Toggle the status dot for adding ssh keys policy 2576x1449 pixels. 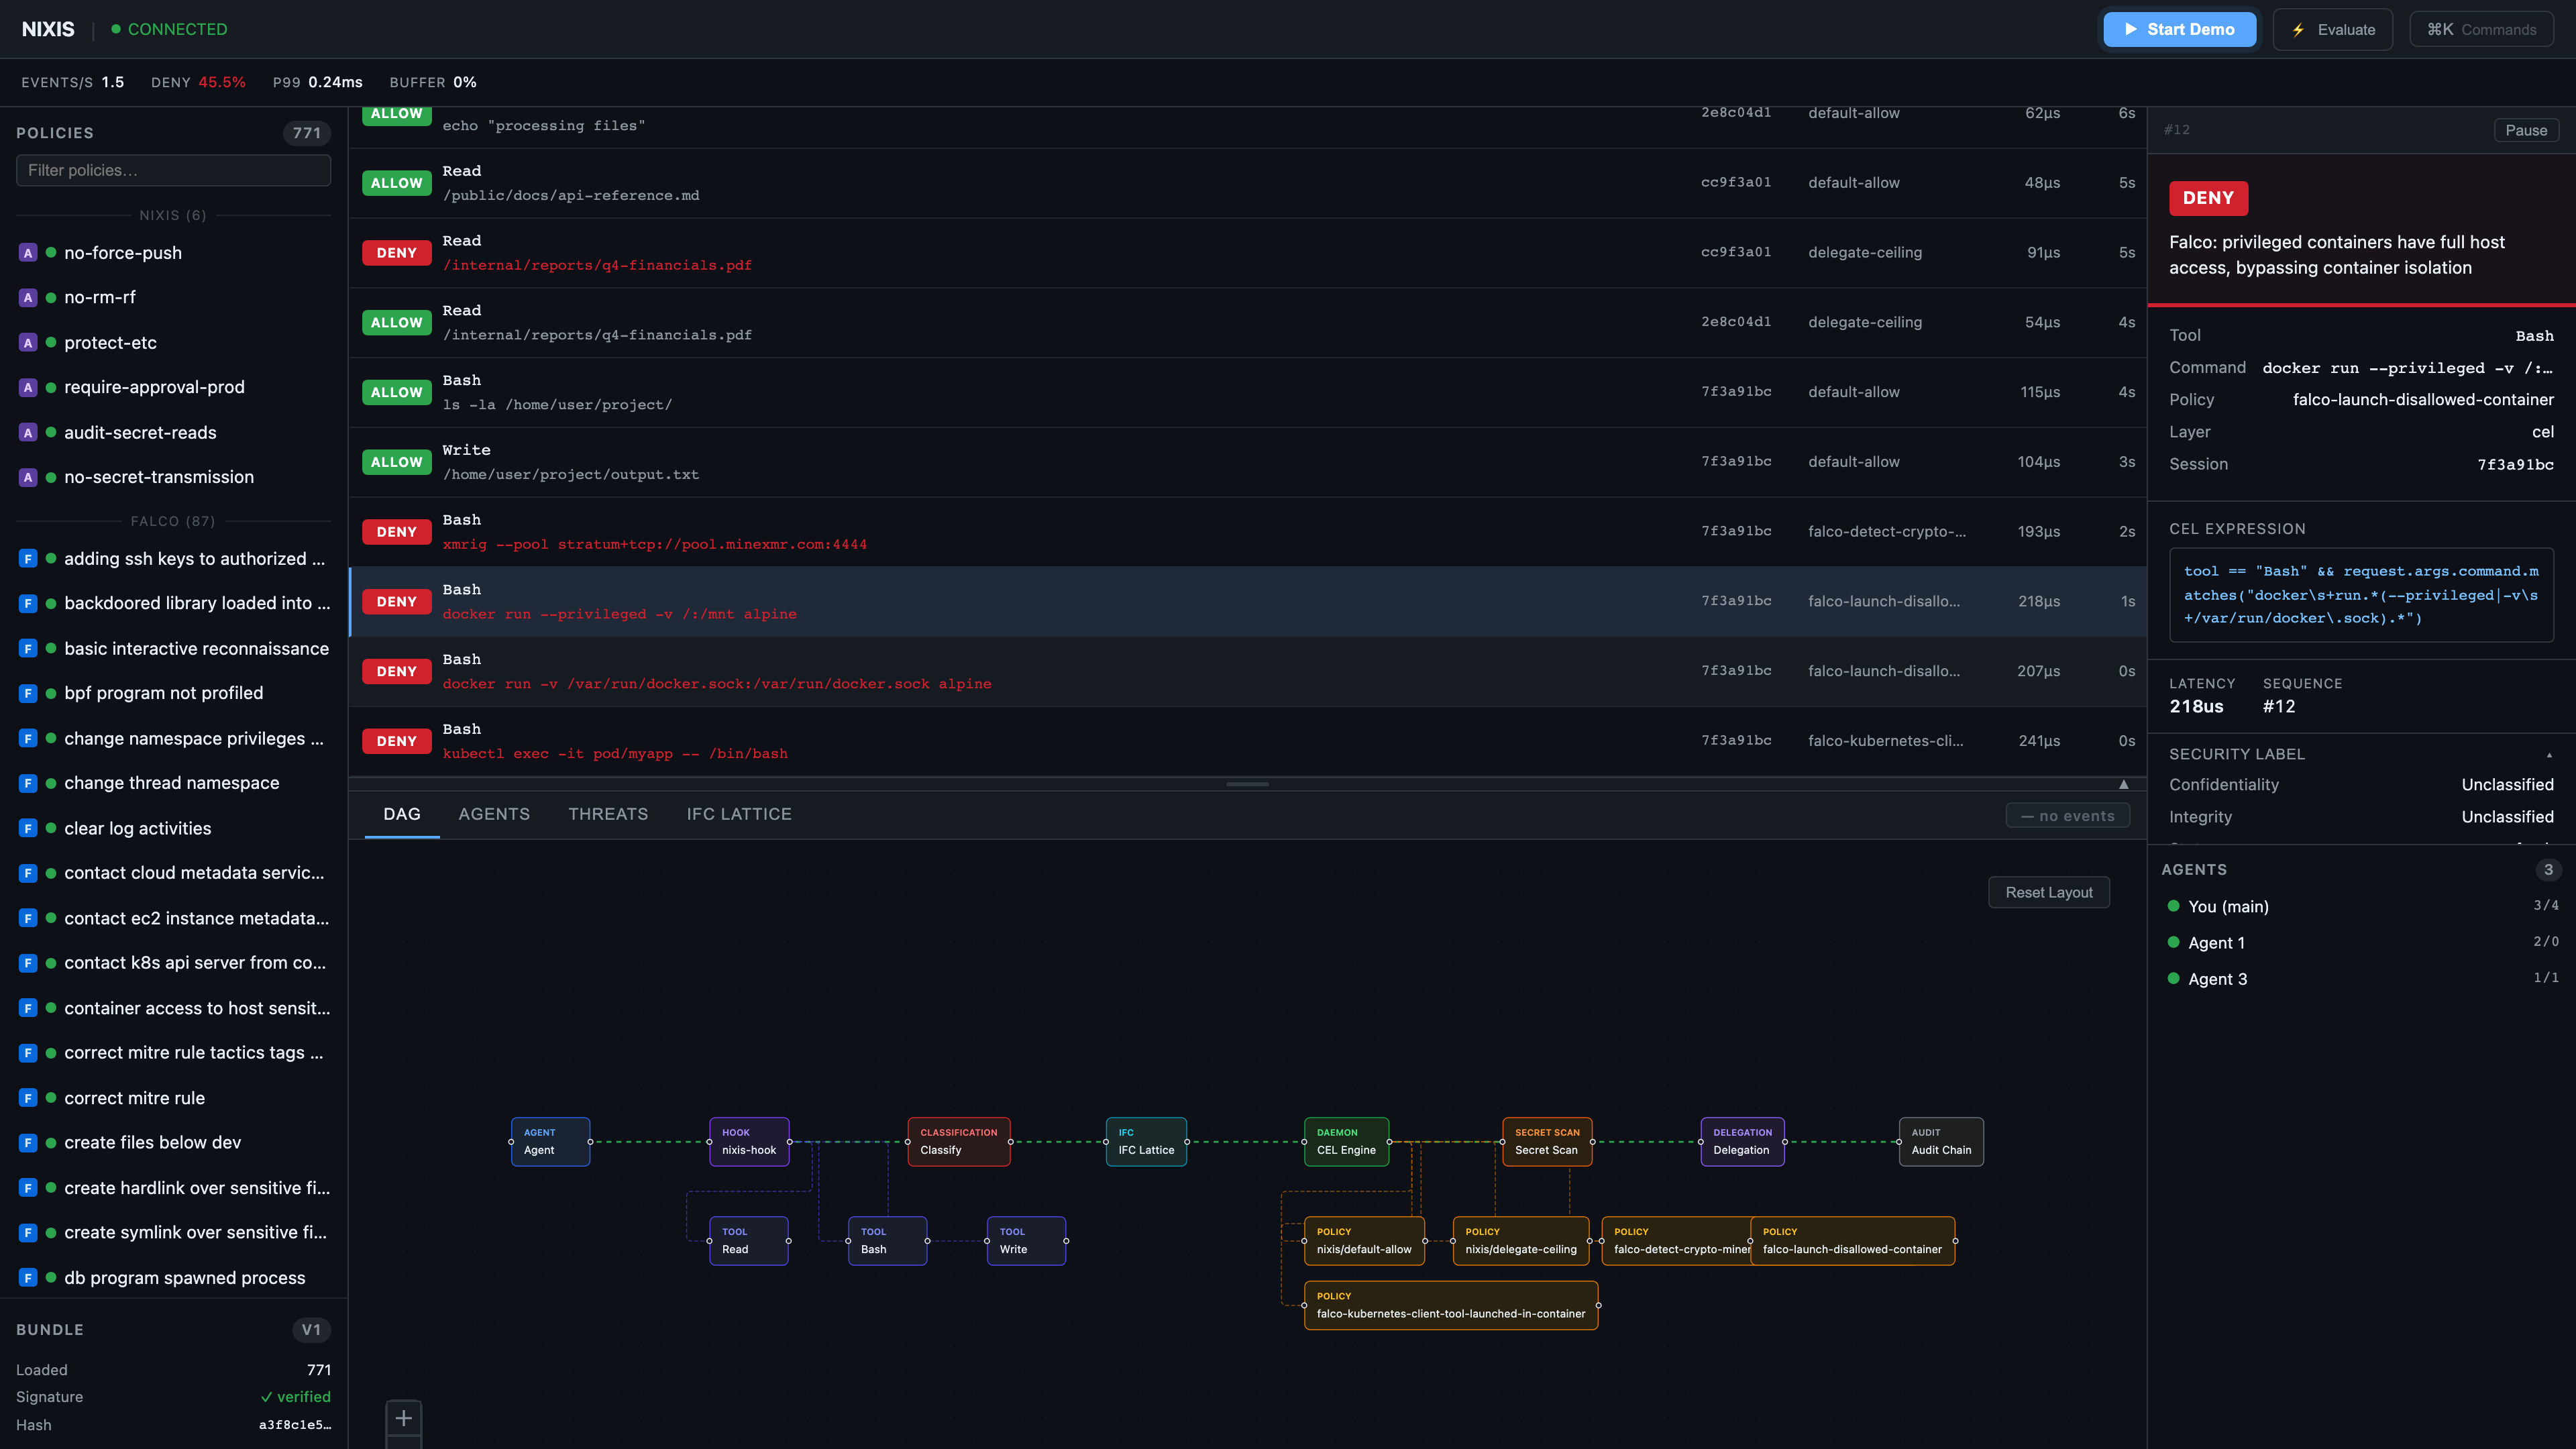point(51,559)
